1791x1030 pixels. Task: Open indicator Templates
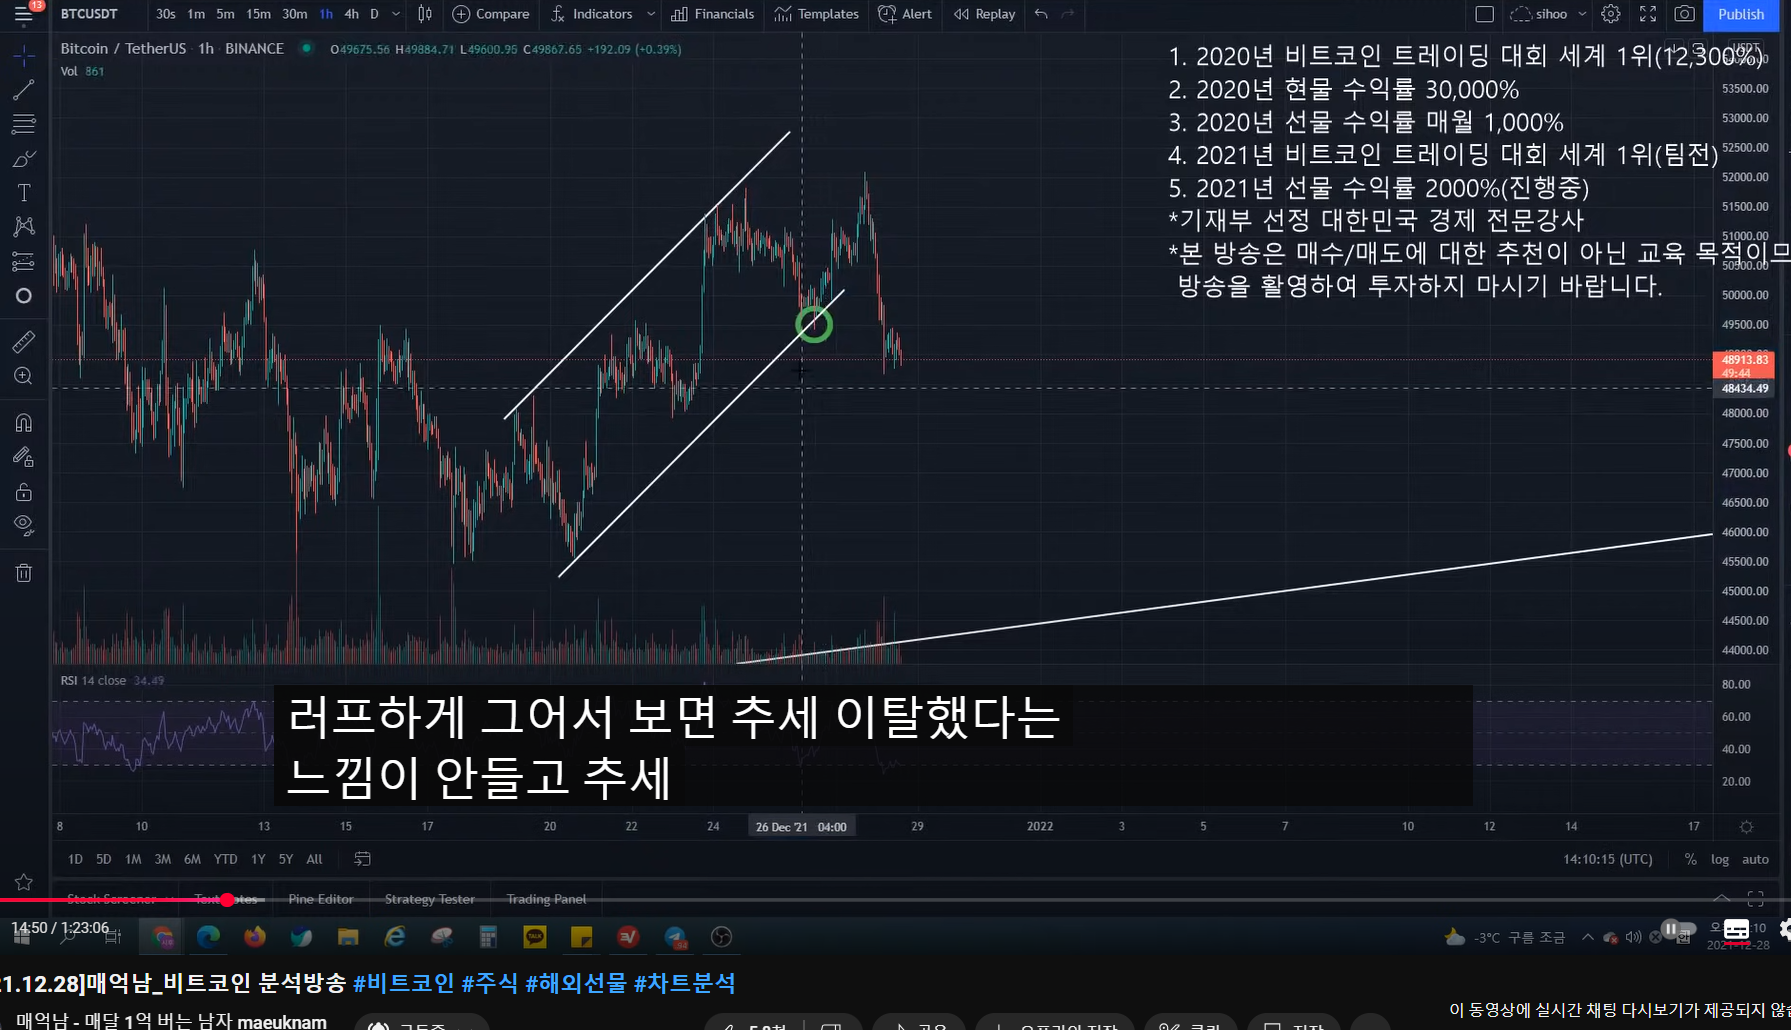[x=816, y=14]
